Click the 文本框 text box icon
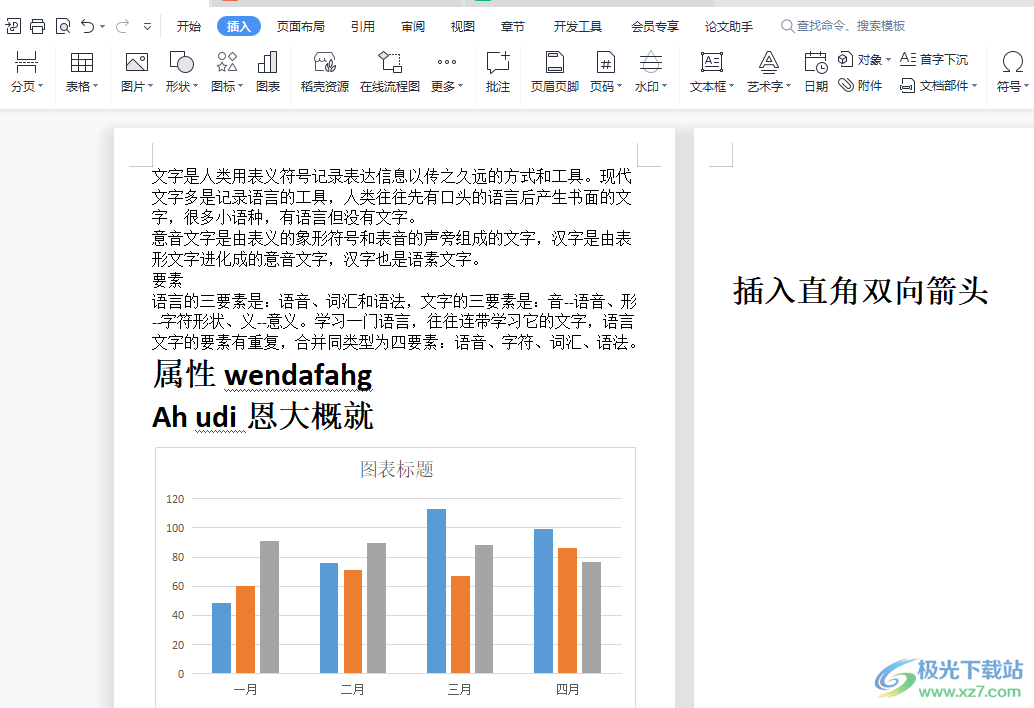 (712, 63)
